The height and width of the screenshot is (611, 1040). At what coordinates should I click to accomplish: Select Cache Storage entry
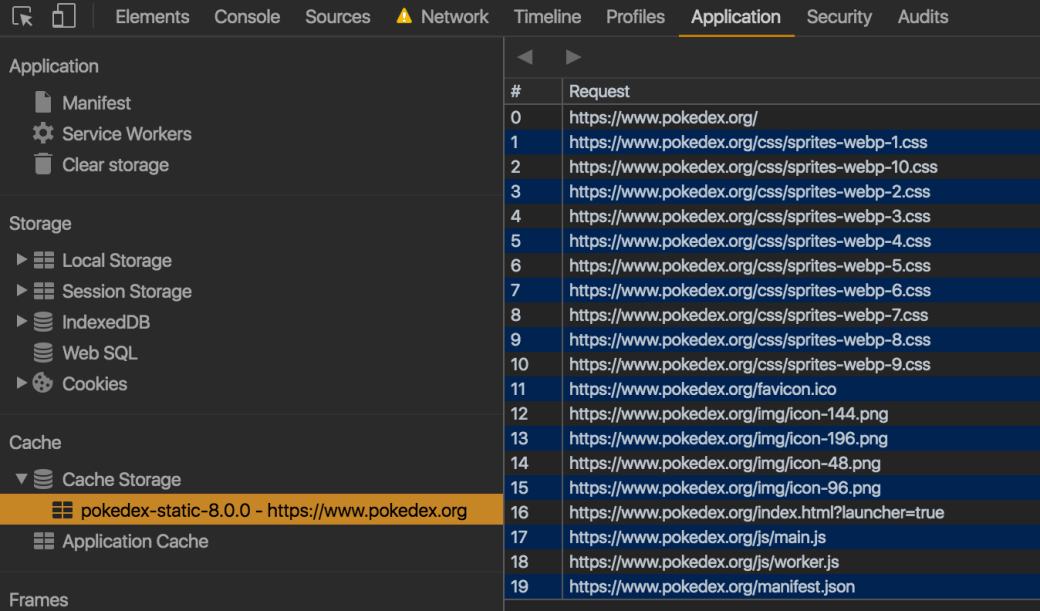point(121,480)
